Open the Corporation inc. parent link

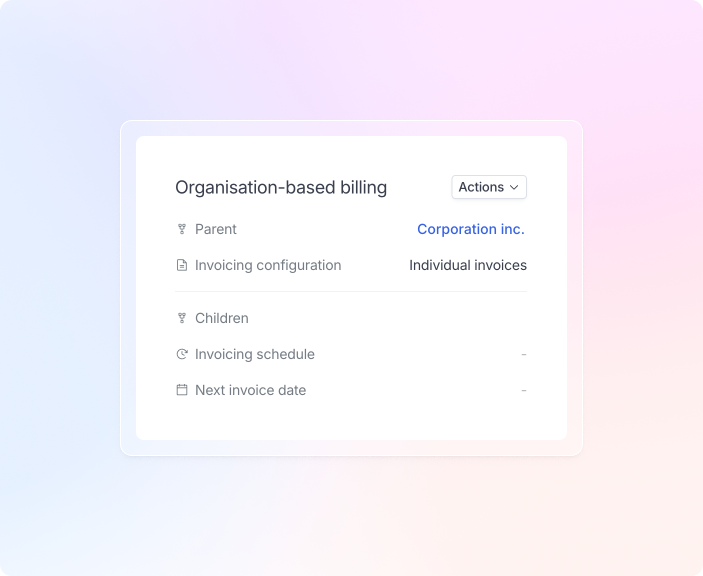471,229
